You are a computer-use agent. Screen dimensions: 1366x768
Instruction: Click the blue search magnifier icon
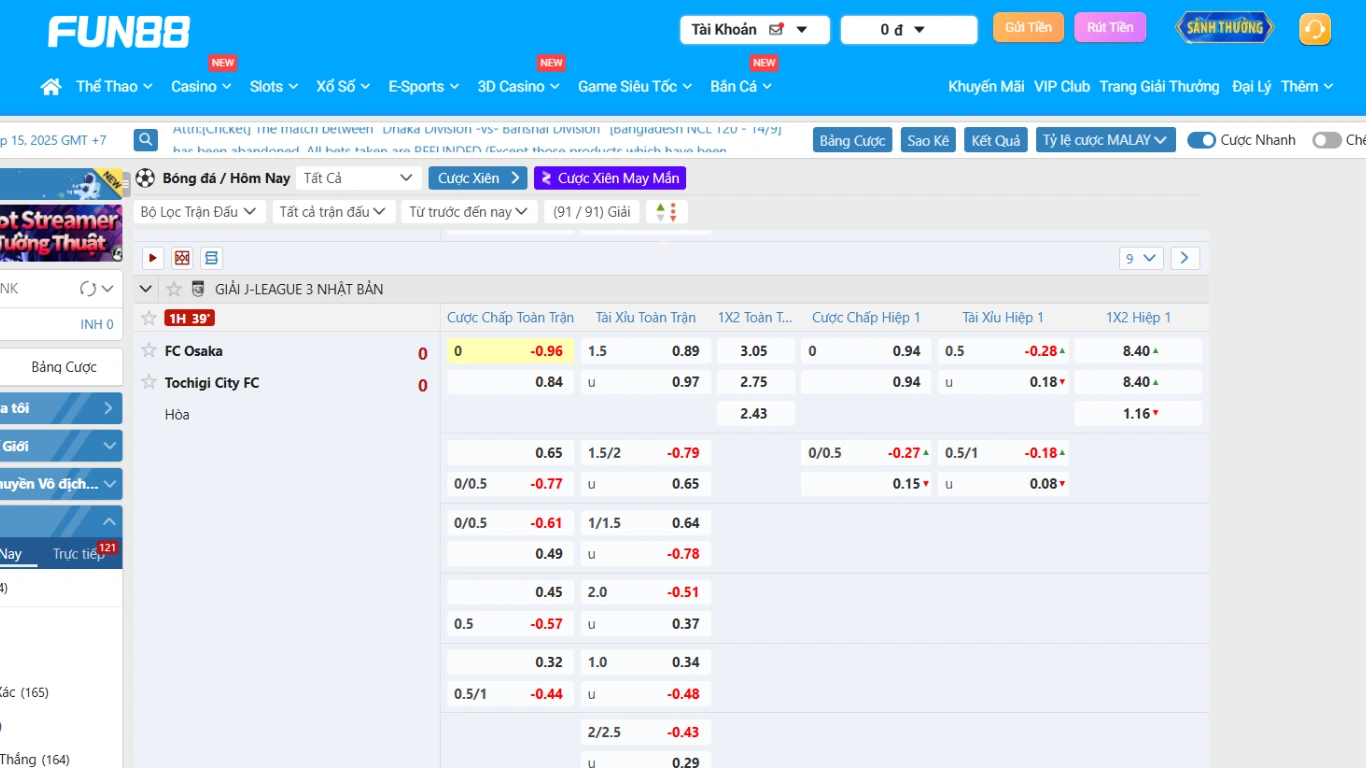146,140
